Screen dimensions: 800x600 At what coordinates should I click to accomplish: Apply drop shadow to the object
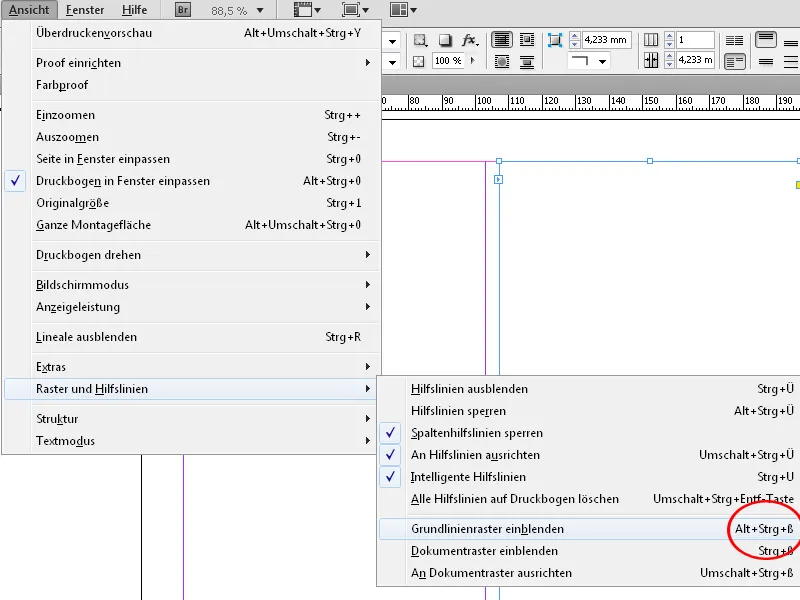445,40
